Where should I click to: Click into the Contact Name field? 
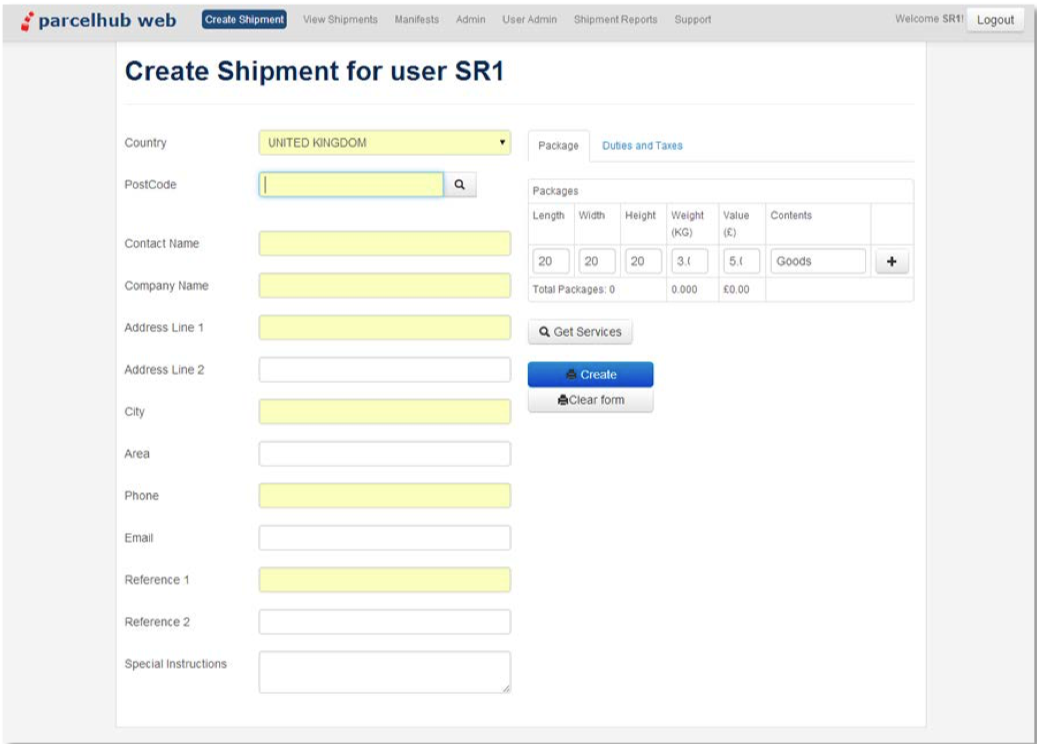coord(384,244)
